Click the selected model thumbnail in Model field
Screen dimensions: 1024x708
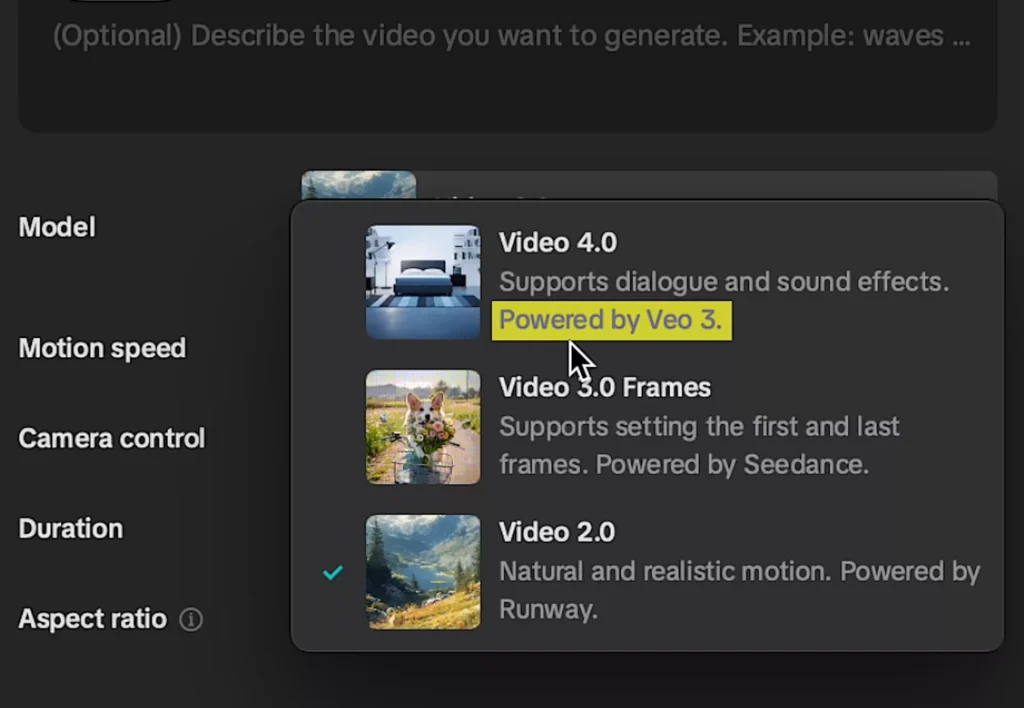pos(358,185)
